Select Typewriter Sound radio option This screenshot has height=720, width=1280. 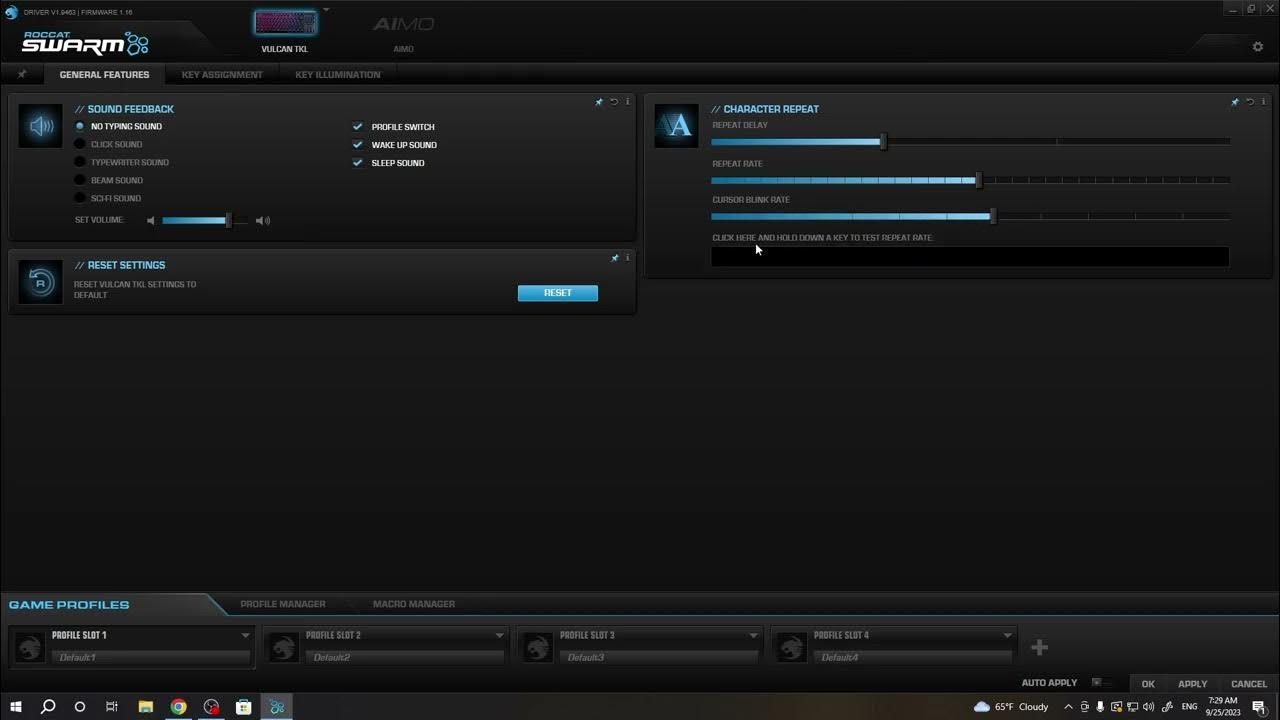(80, 163)
